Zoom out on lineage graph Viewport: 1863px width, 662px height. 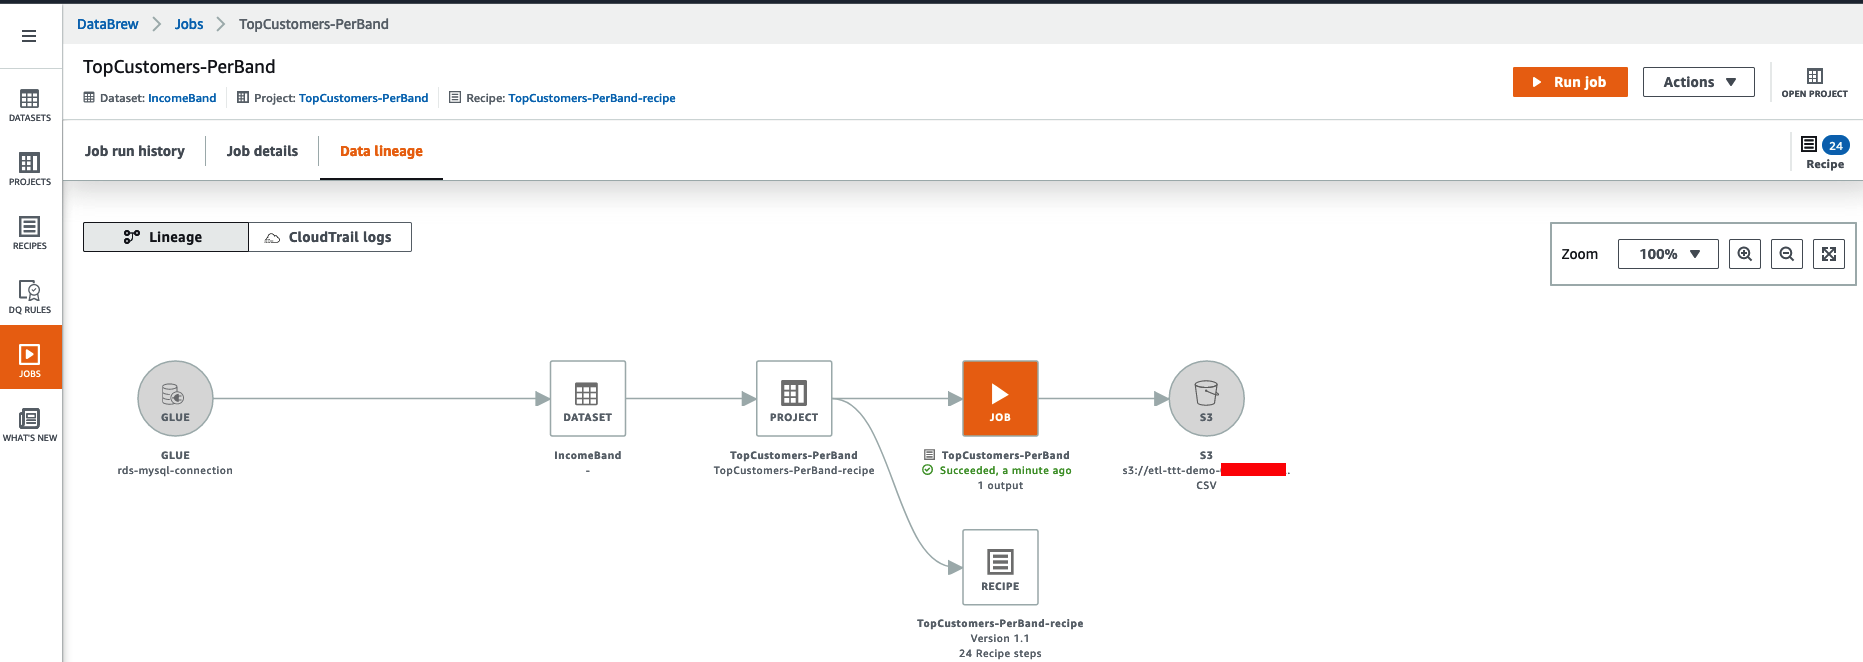pyautogui.click(x=1787, y=254)
